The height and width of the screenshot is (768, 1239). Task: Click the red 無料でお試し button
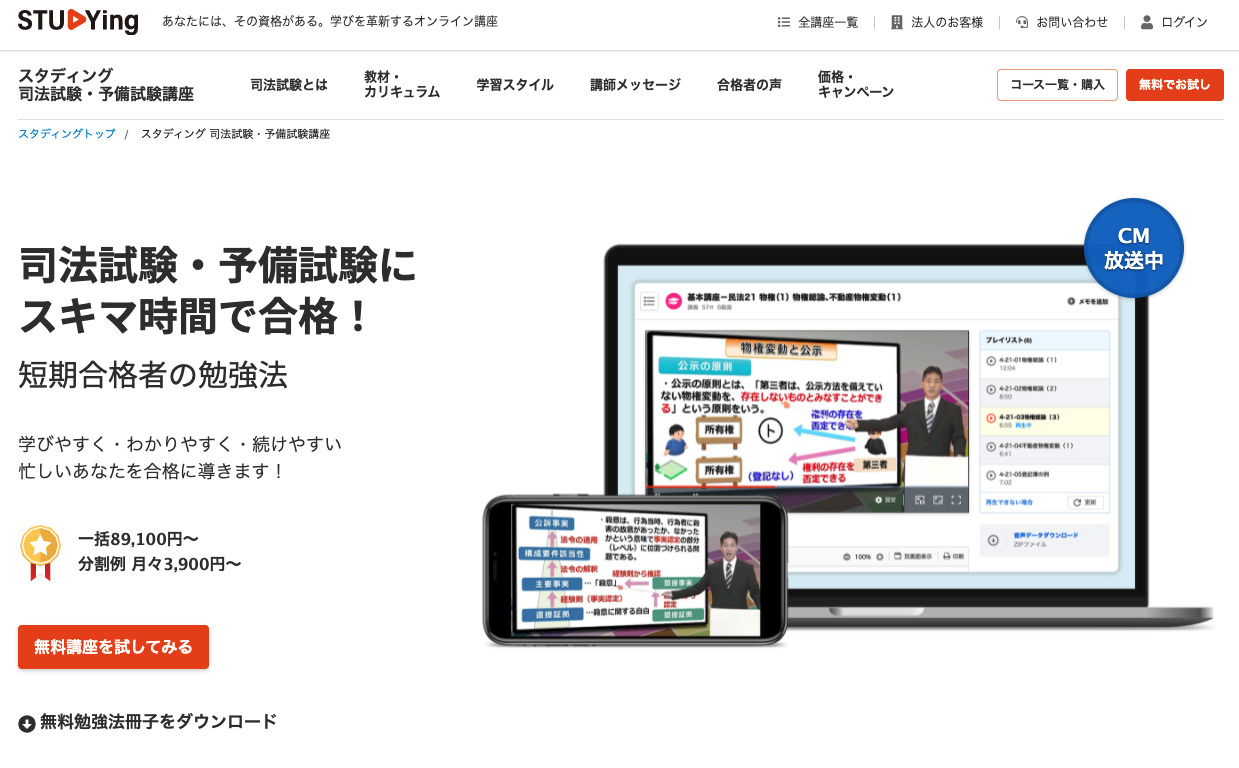click(1174, 85)
